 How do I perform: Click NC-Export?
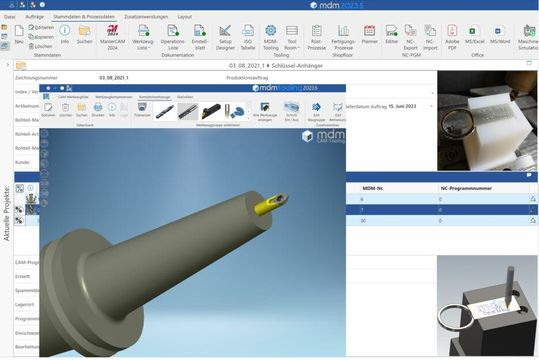pyautogui.click(x=410, y=37)
